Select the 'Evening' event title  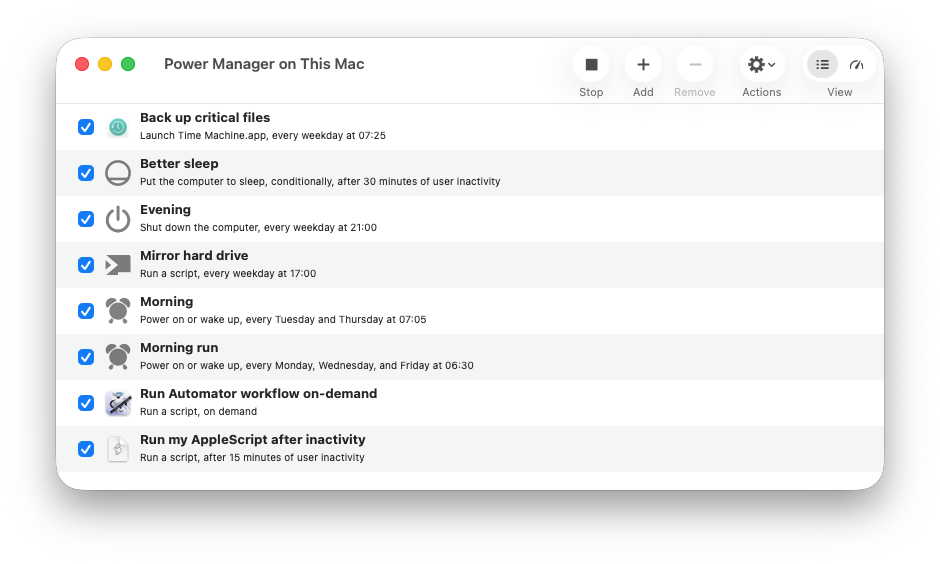pyautogui.click(x=165, y=210)
